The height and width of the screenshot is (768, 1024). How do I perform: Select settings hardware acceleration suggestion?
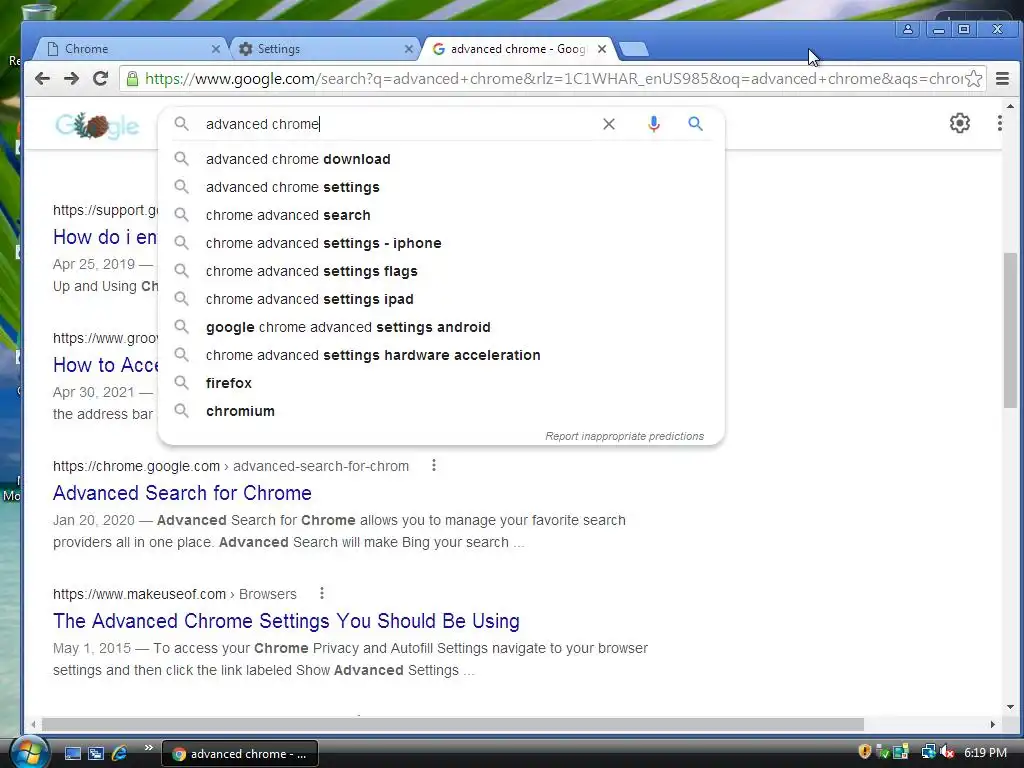coord(441,355)
